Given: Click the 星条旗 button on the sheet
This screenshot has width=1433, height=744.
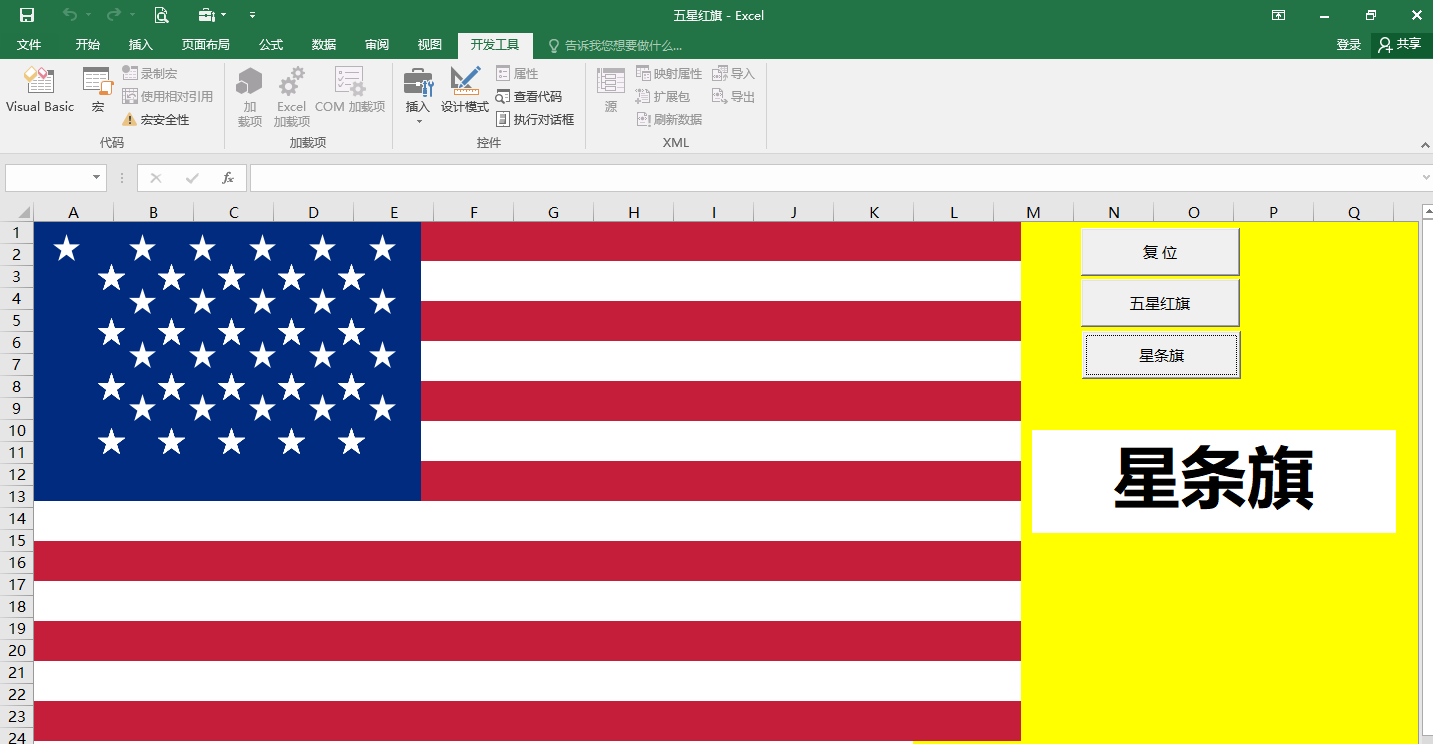Looking at the screenshot, I should pos(1161,355).
